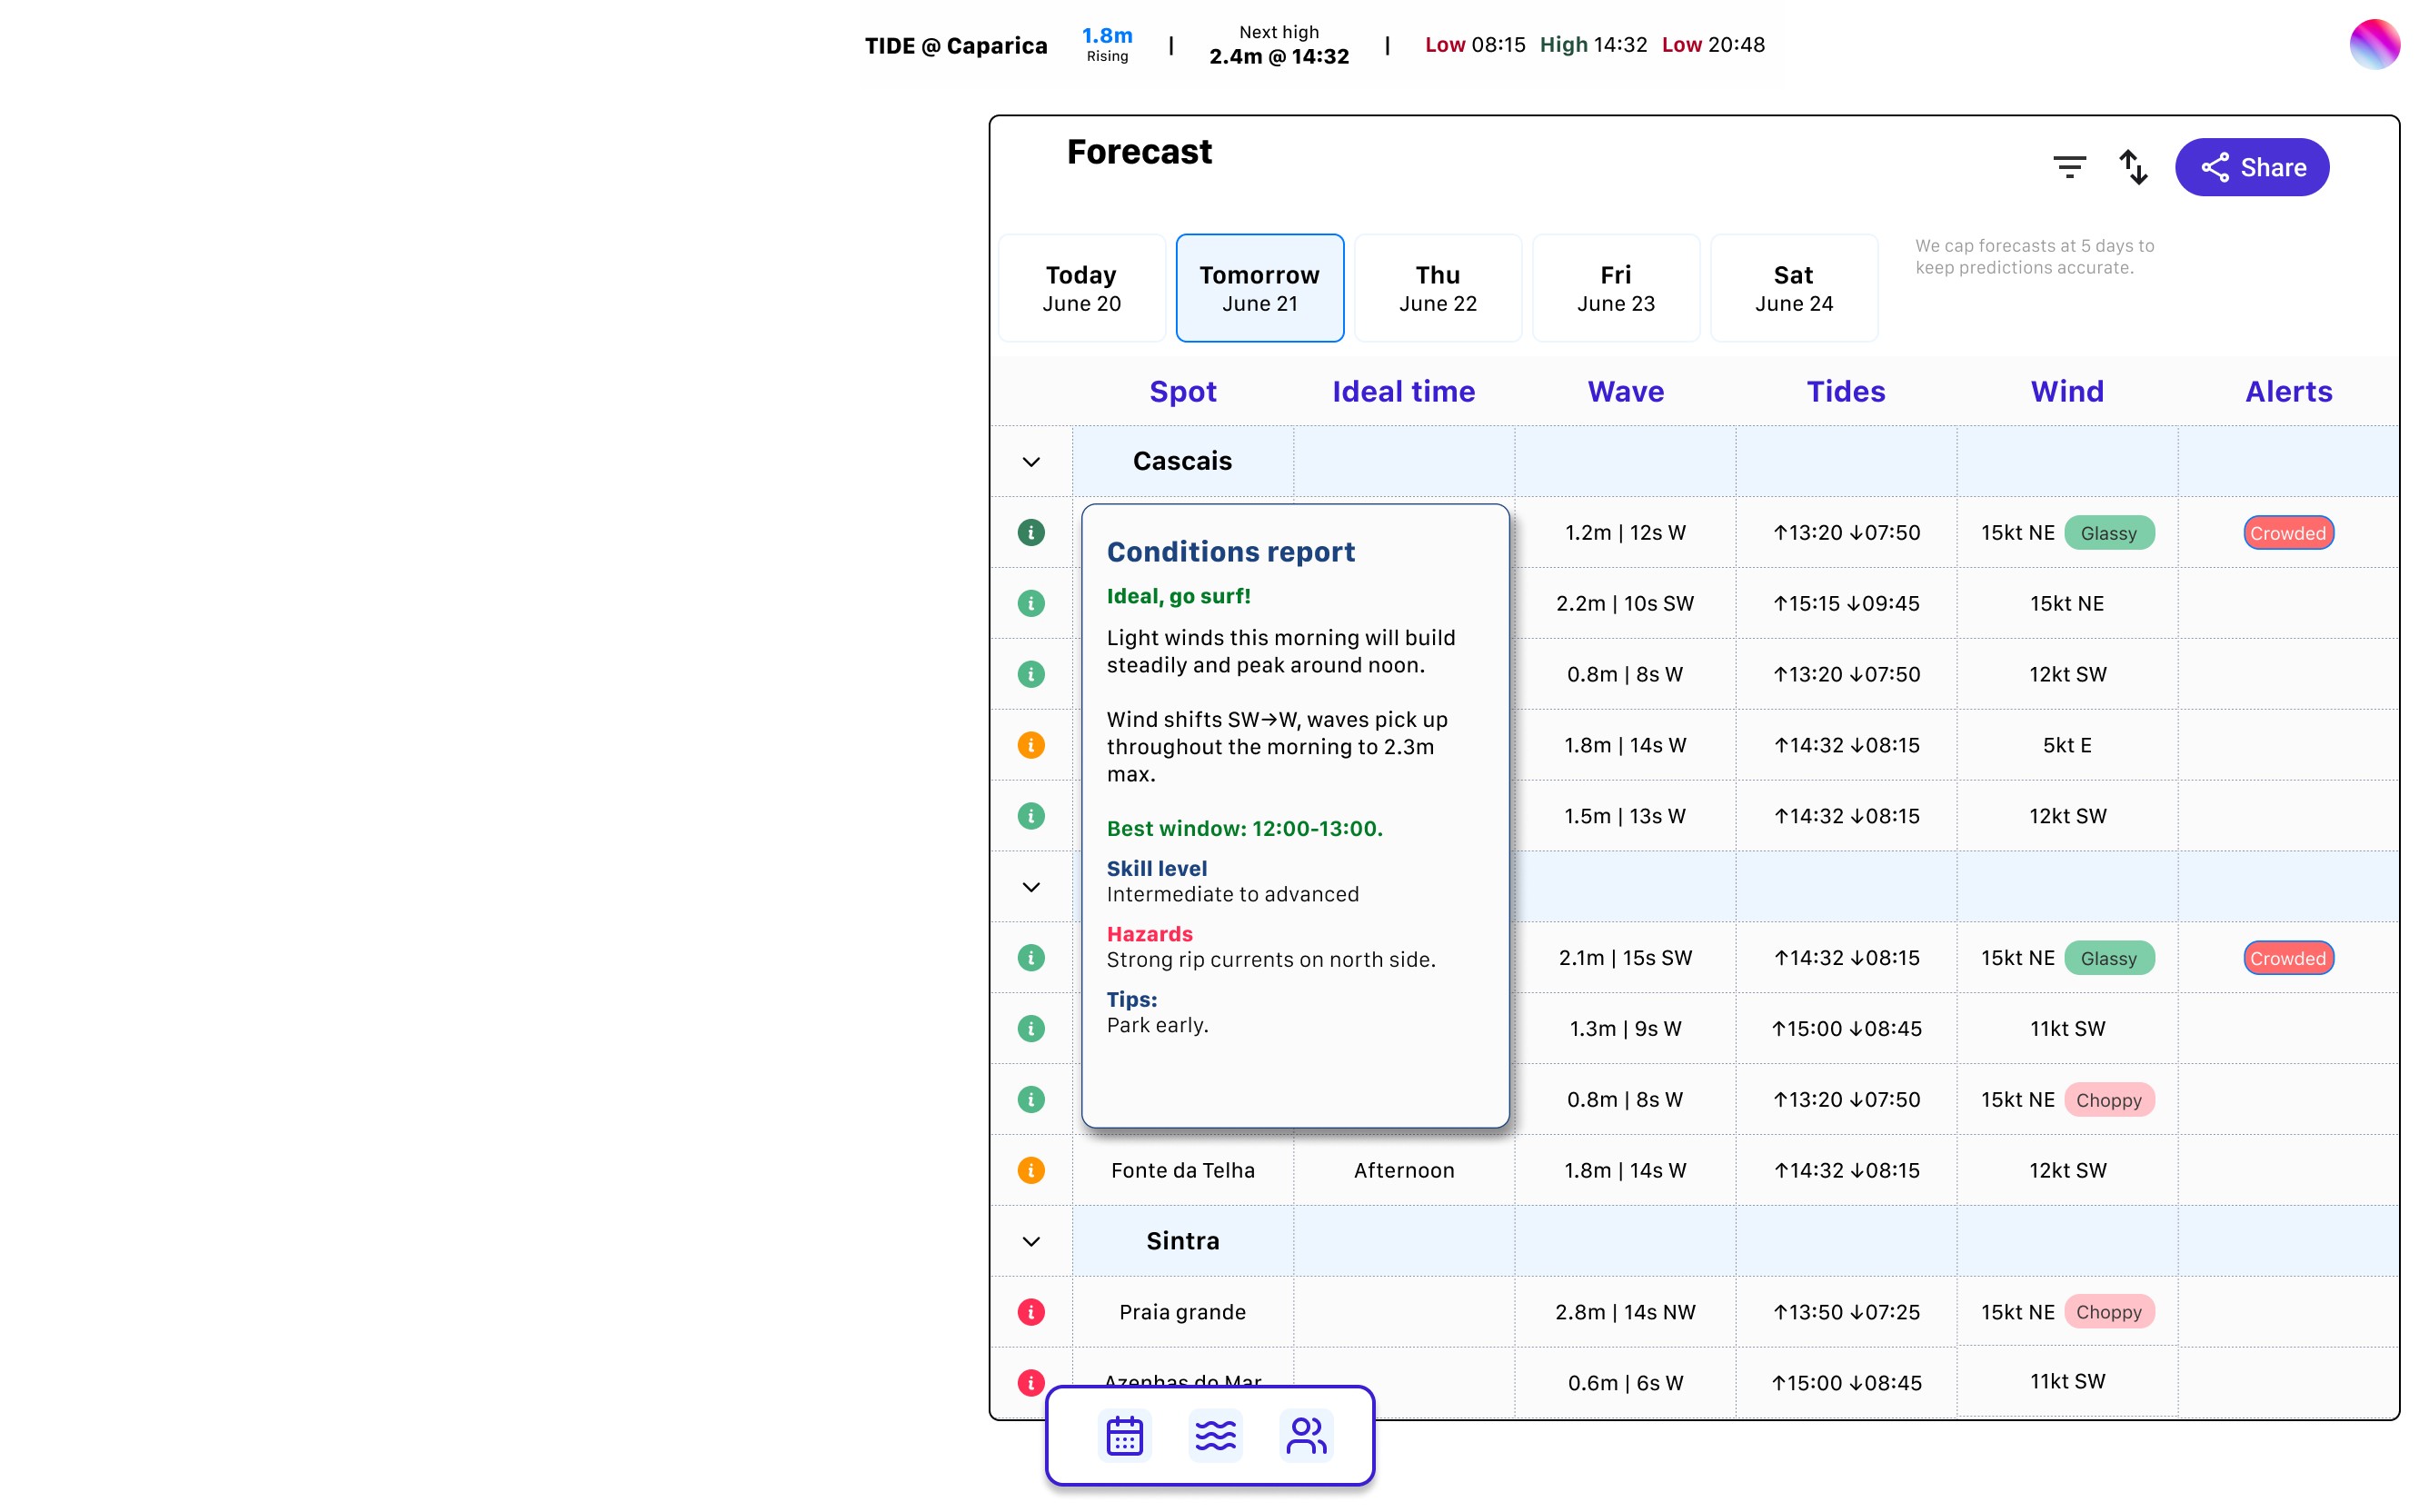Open the filter options icon
This screenshot has height=1512, width=2419.
coord(2068,167)
